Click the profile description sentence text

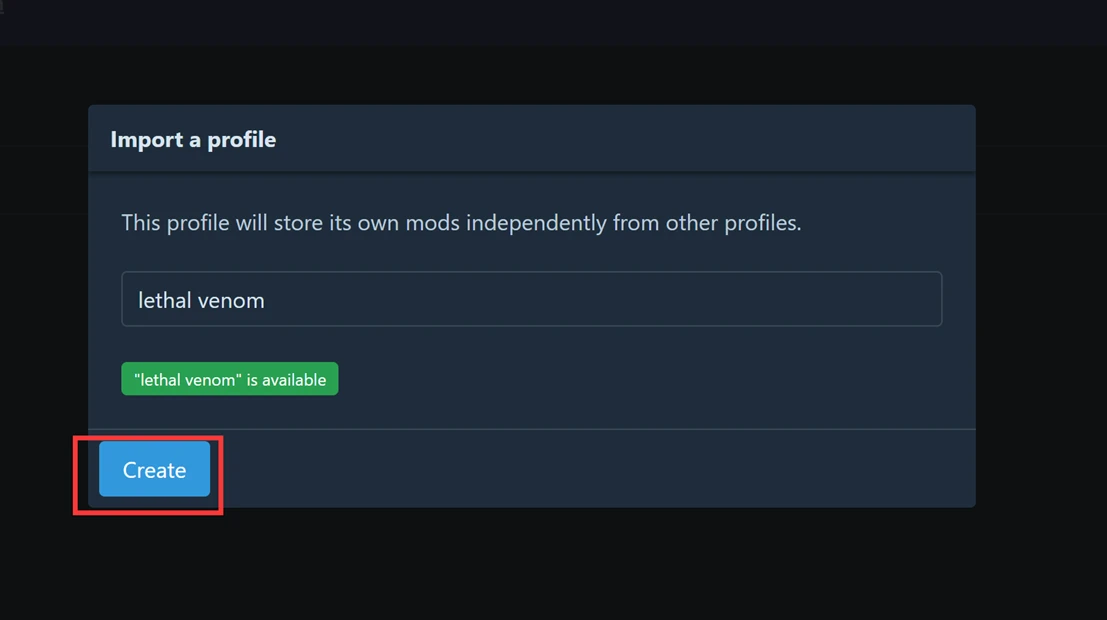[x=461, y=222]
